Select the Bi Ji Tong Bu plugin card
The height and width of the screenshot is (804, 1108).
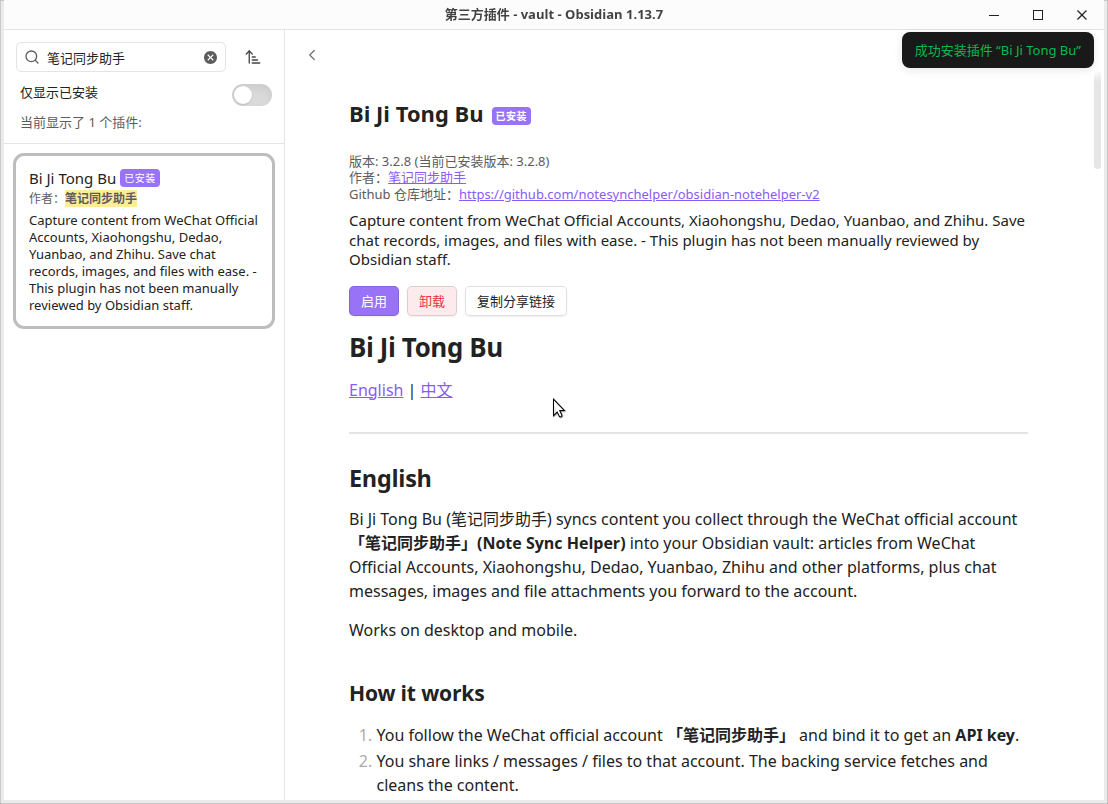click(144, 241)
